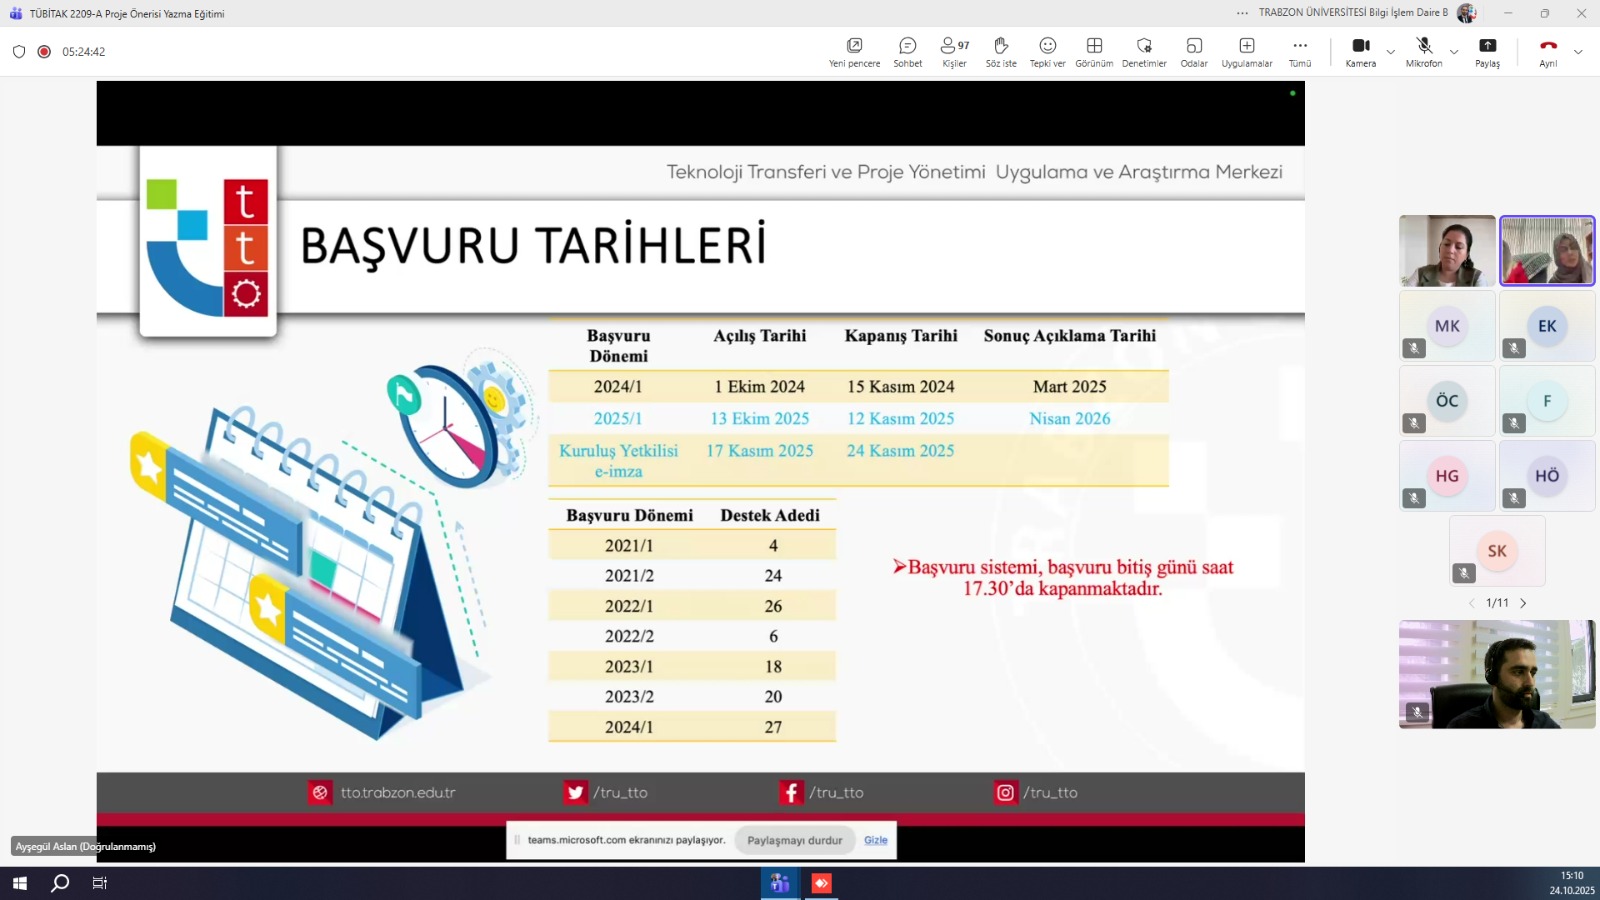This screenshot has width=1600, height=900.
Task: Toggle the Kamera on or off
Action: 1360,51
